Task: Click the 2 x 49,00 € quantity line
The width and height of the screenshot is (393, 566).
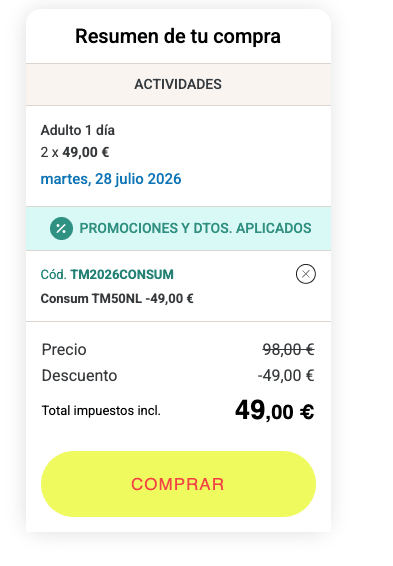Action: click(x=75, y=152)
